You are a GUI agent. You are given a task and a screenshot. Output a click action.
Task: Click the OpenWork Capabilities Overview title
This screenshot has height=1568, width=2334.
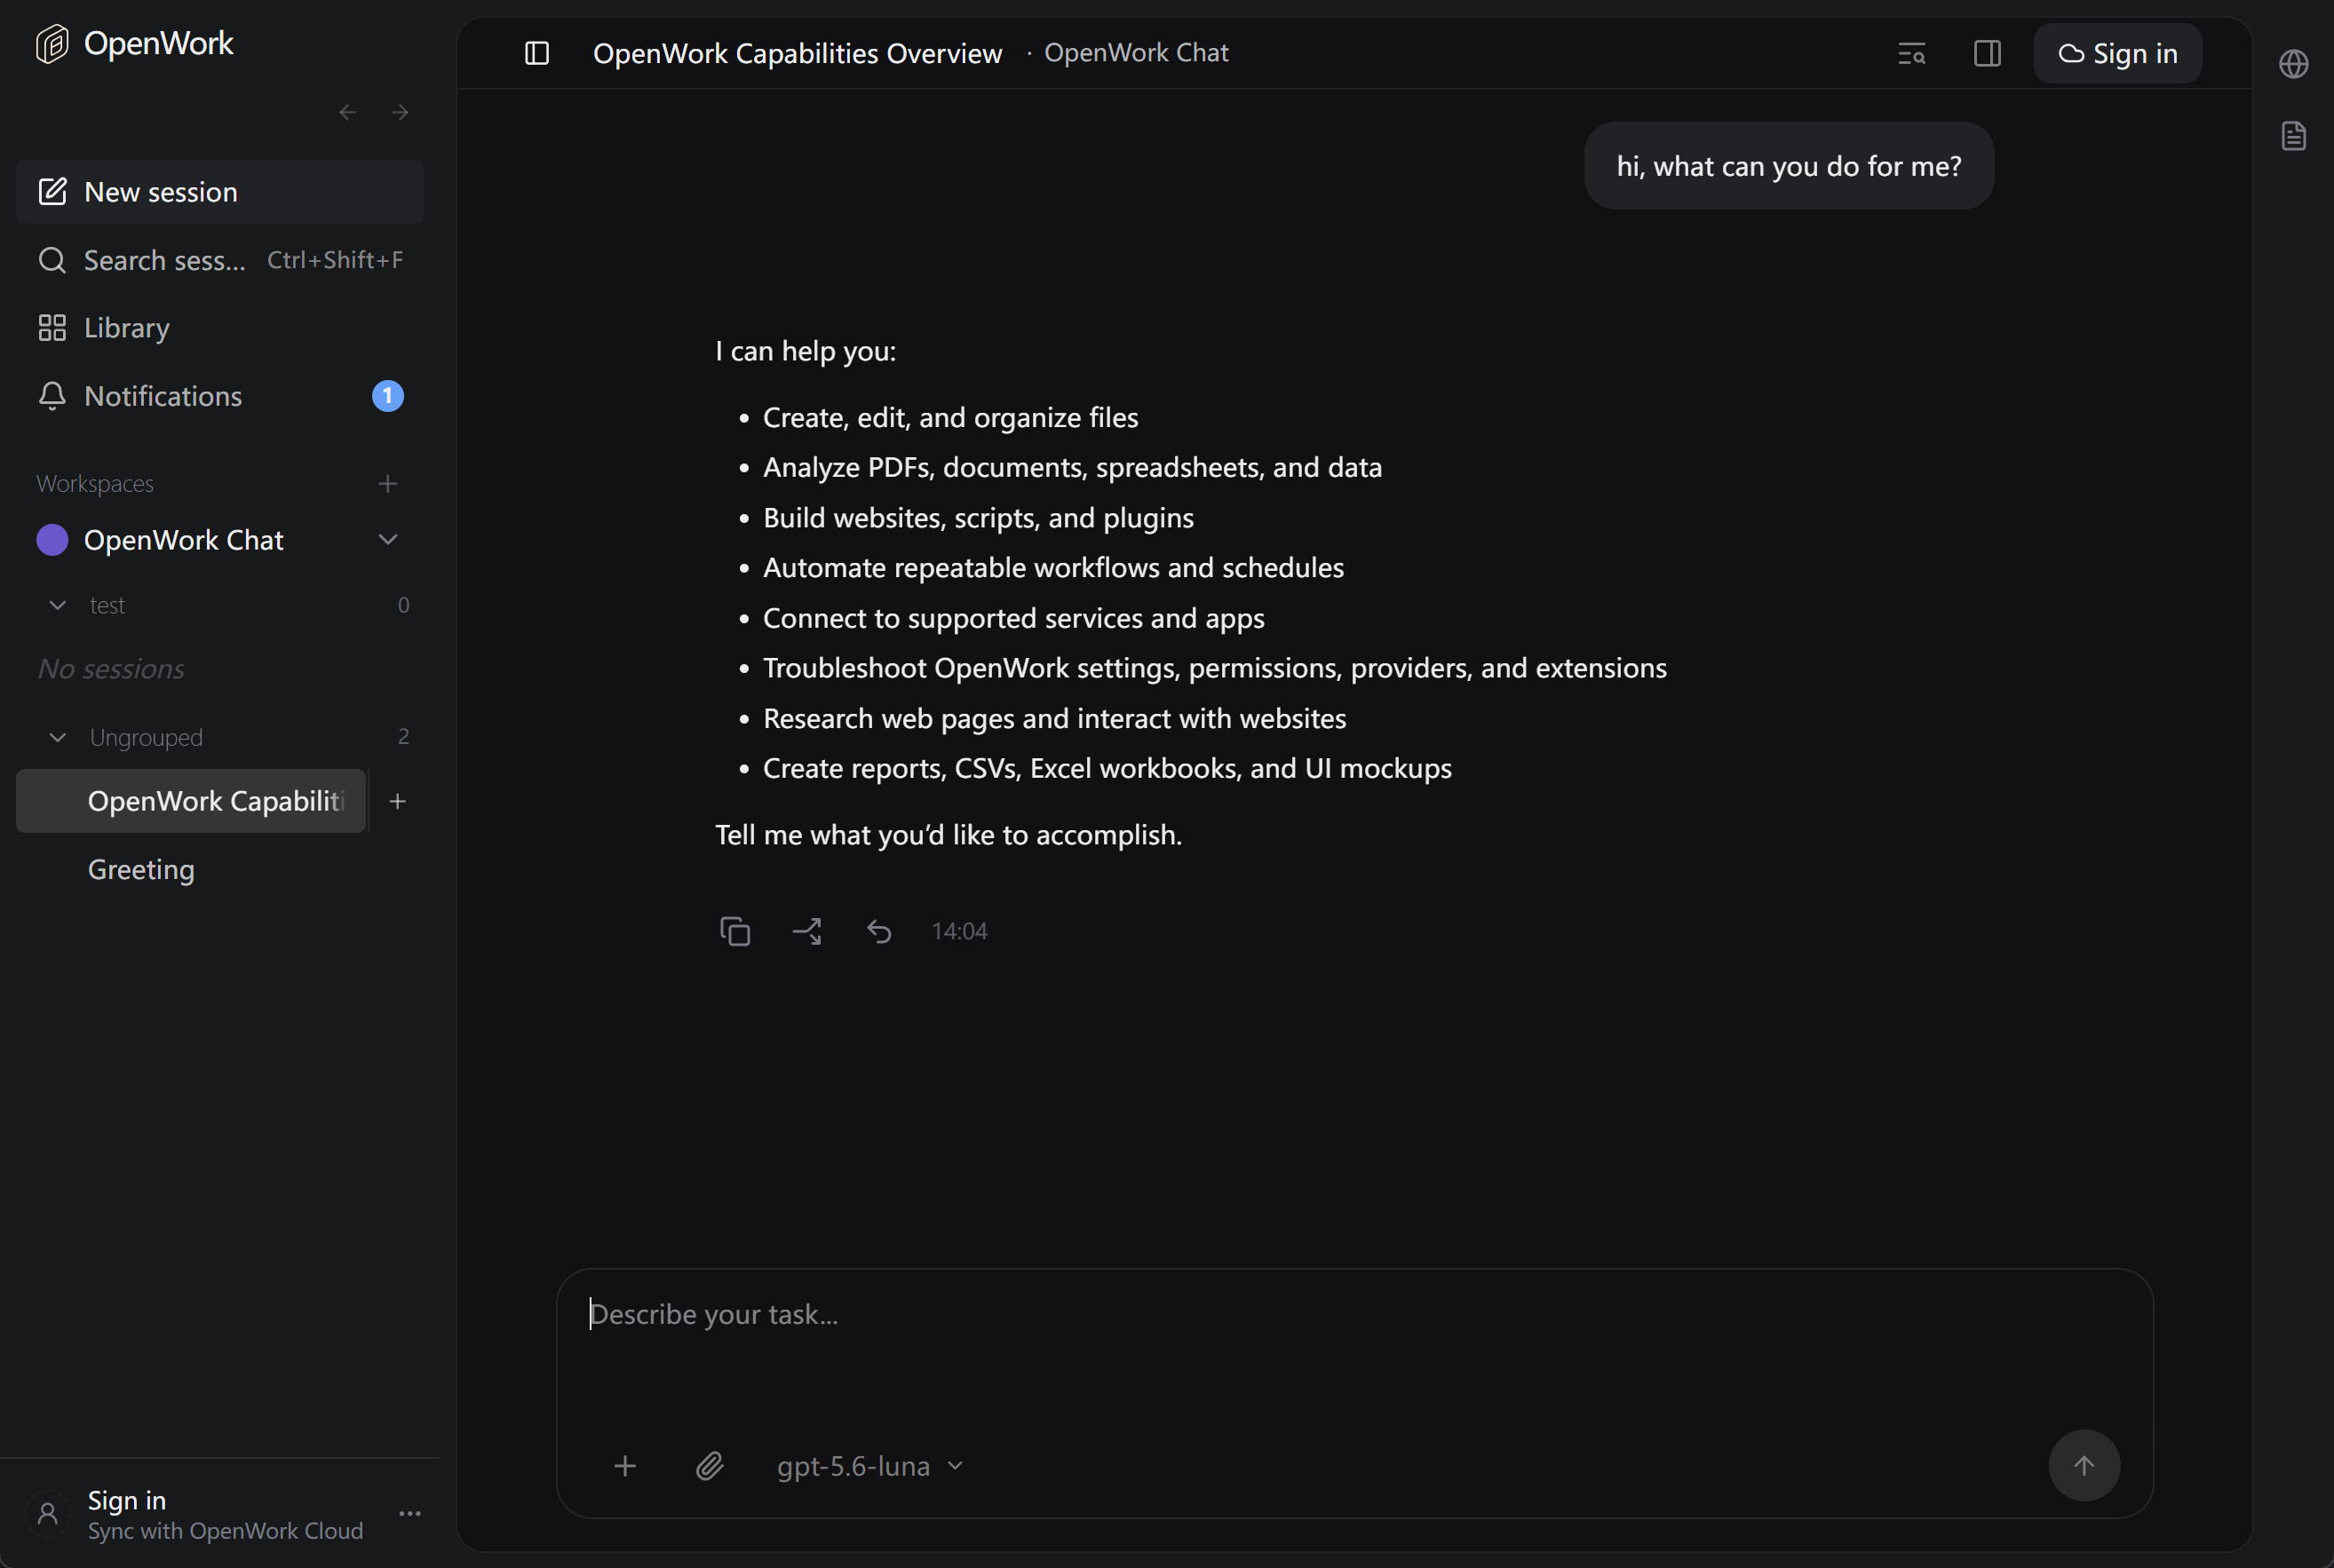coord(797,53)
